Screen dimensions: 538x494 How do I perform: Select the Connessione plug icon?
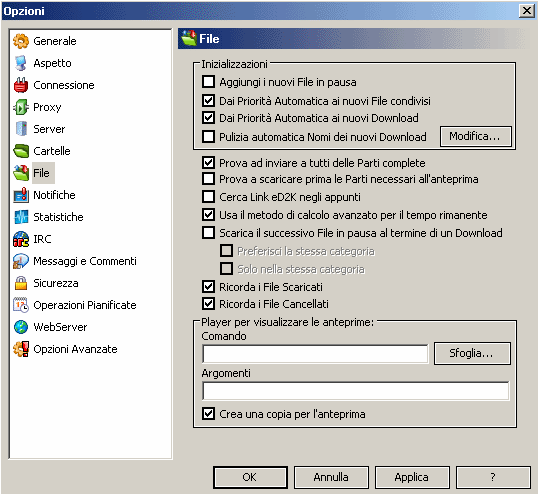coord(21,85)
